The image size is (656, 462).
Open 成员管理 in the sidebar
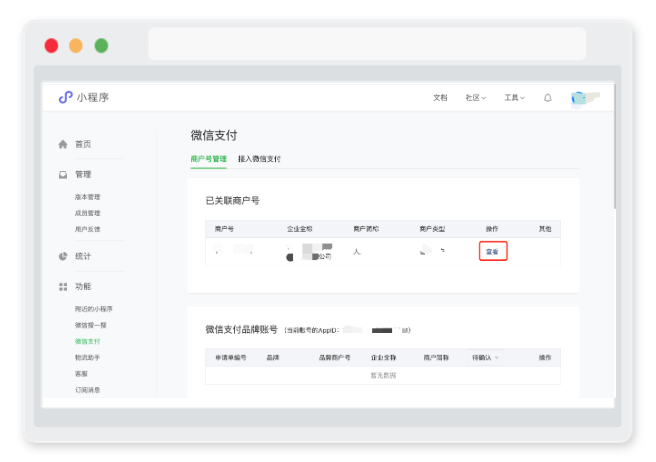coord(87,213)
